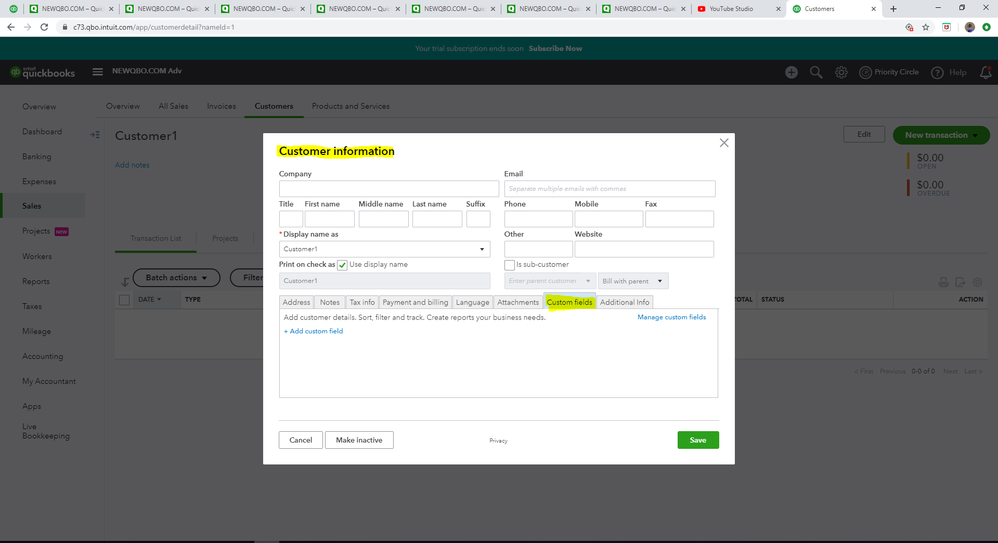Open Reports in sidebar
This screenshot has width=998, height=543.
coord(36,281)
